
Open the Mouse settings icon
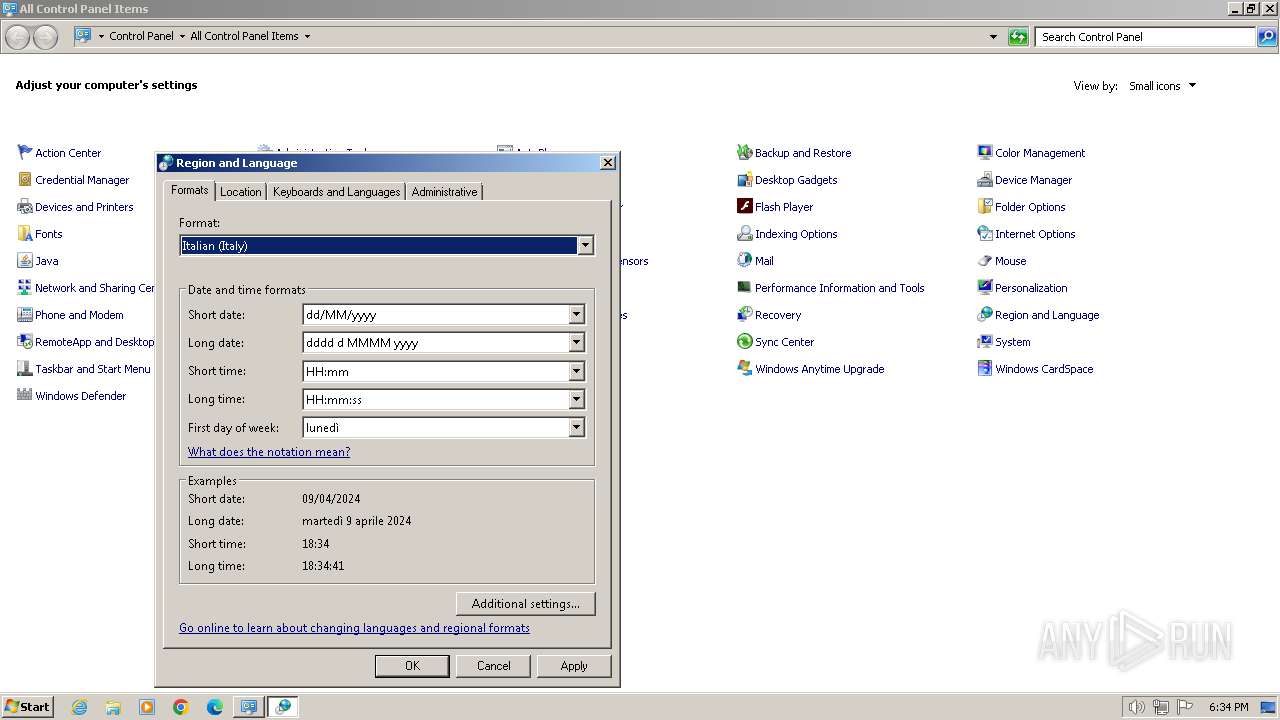click(985, 261)
